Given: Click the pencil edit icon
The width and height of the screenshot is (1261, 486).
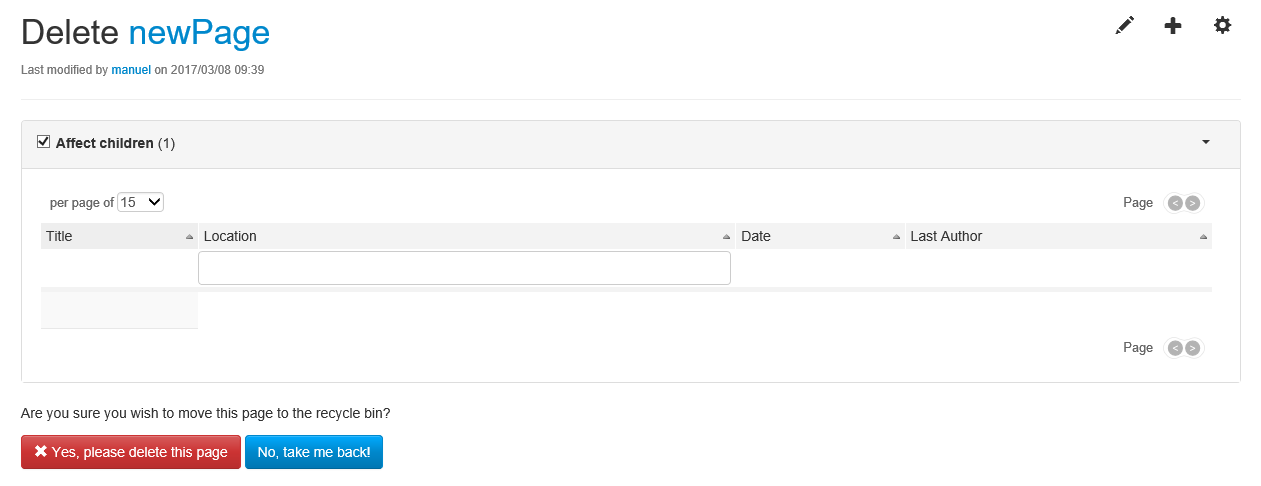Looking at the screenshot, I should [x=1125, y=26].
